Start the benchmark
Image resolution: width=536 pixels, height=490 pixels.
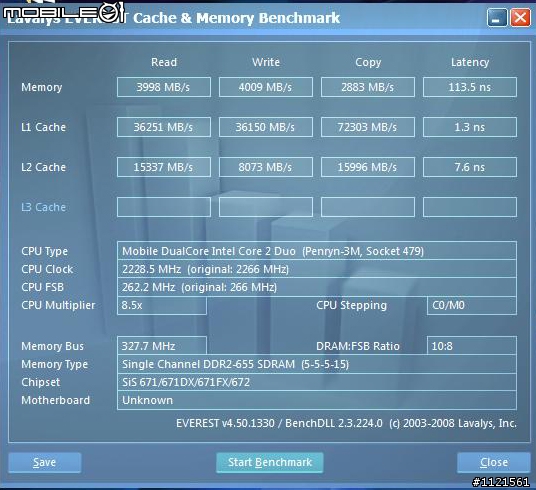pos(270,462)
